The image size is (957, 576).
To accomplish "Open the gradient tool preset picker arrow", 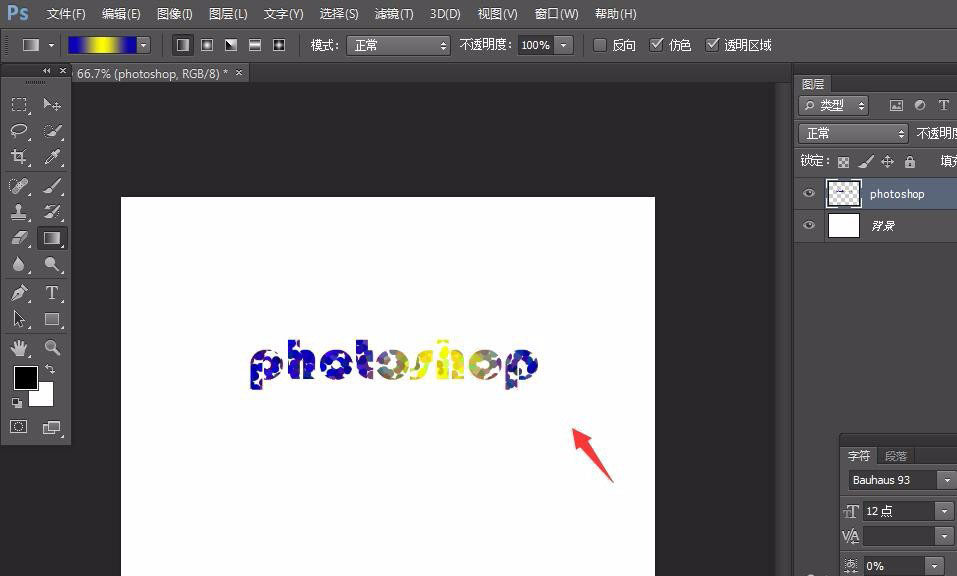I will (51, 45).
